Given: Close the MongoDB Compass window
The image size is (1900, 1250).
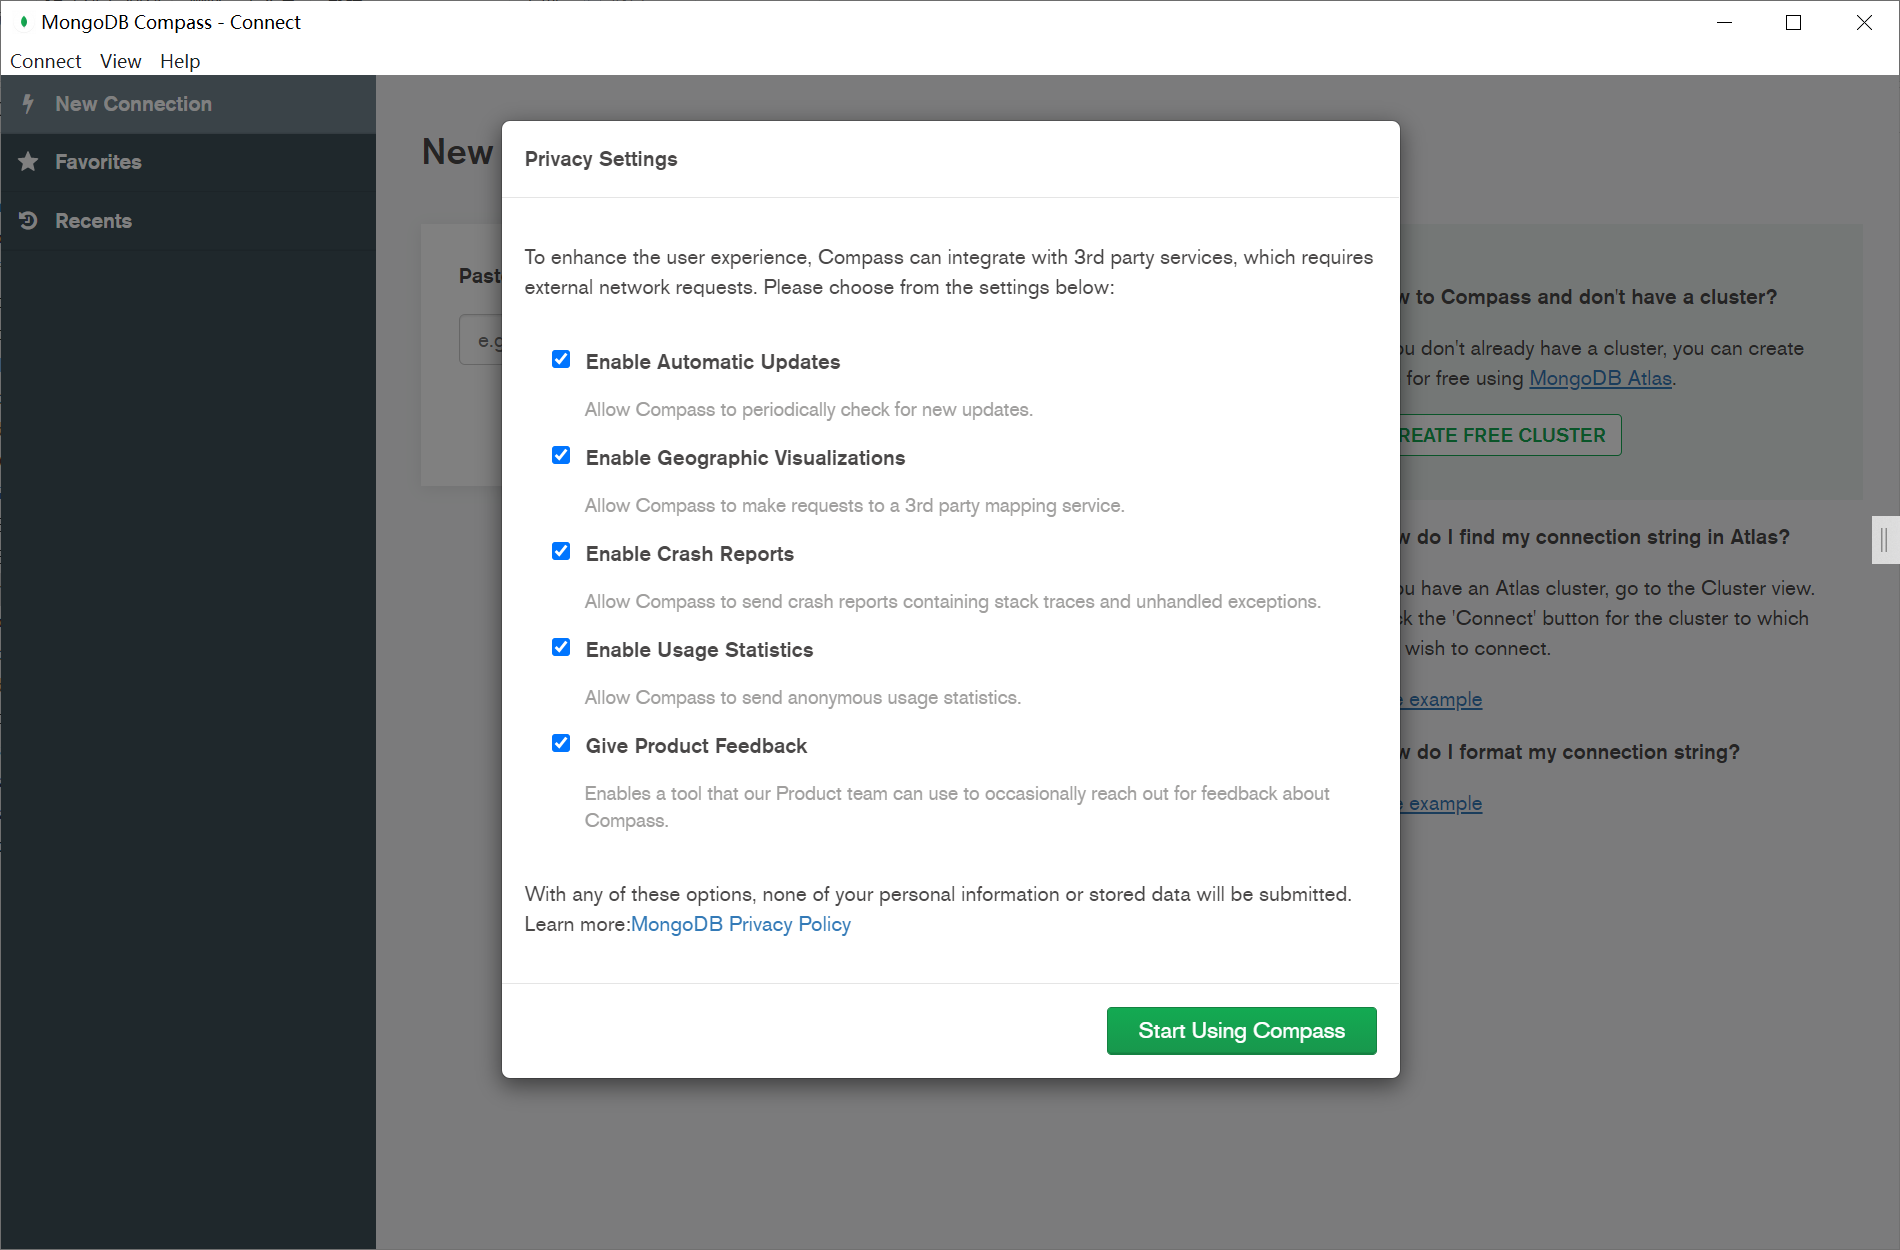Looking at the screenshot, I should point(1864,22).
